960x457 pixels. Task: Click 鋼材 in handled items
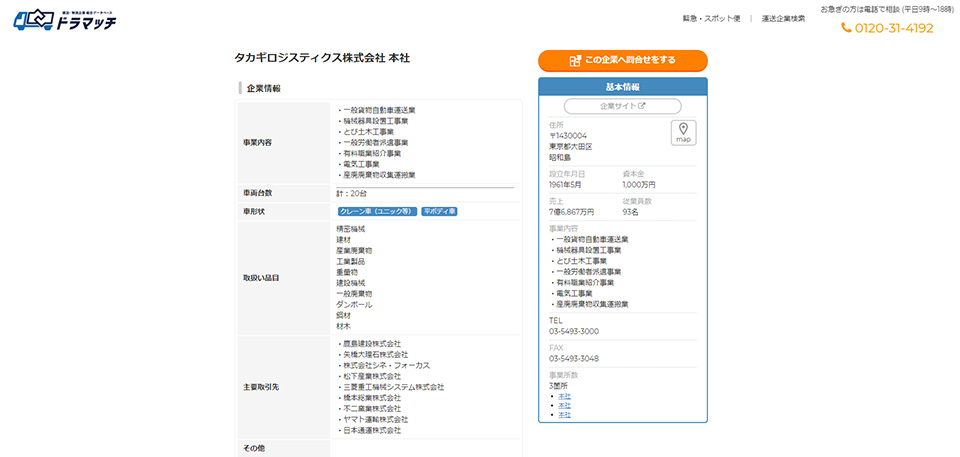343,315
